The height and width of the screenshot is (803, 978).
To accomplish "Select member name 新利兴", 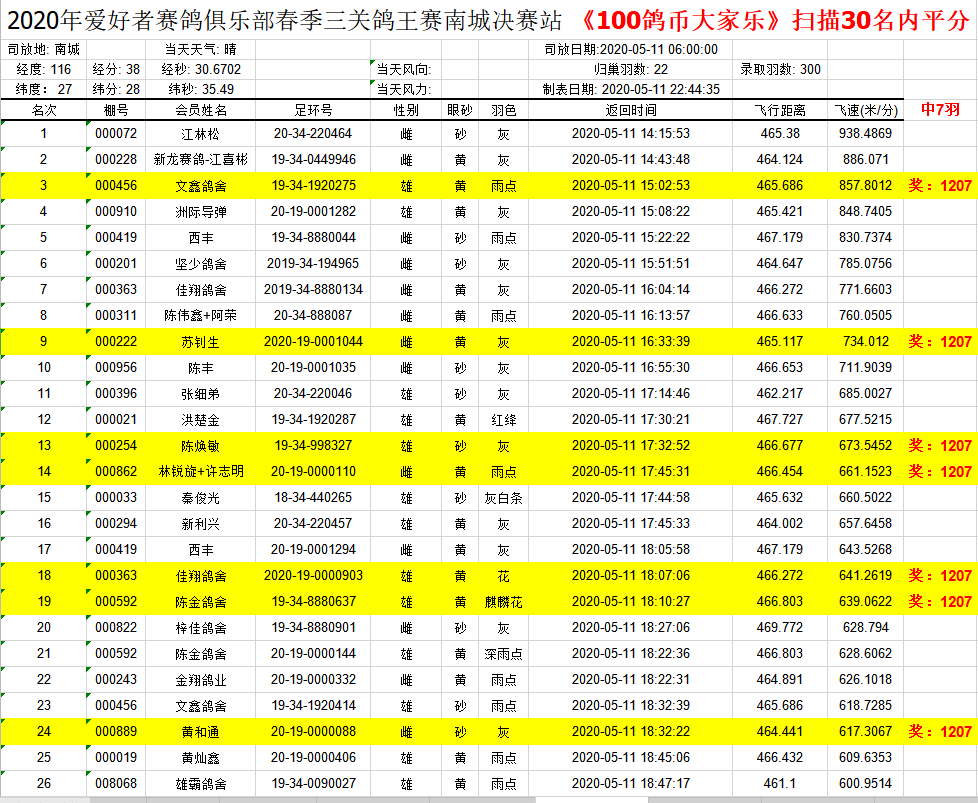I will click(201, 524).
